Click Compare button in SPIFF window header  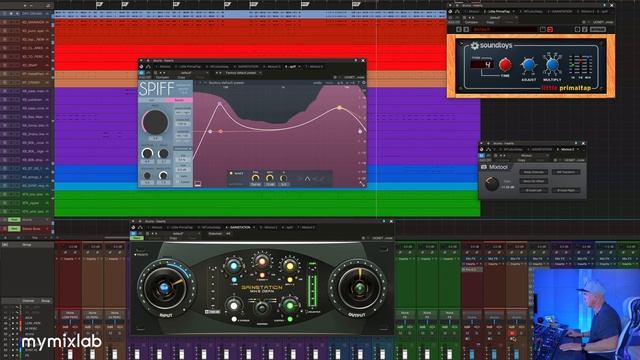pyautogui.click(x=162, y=77)
